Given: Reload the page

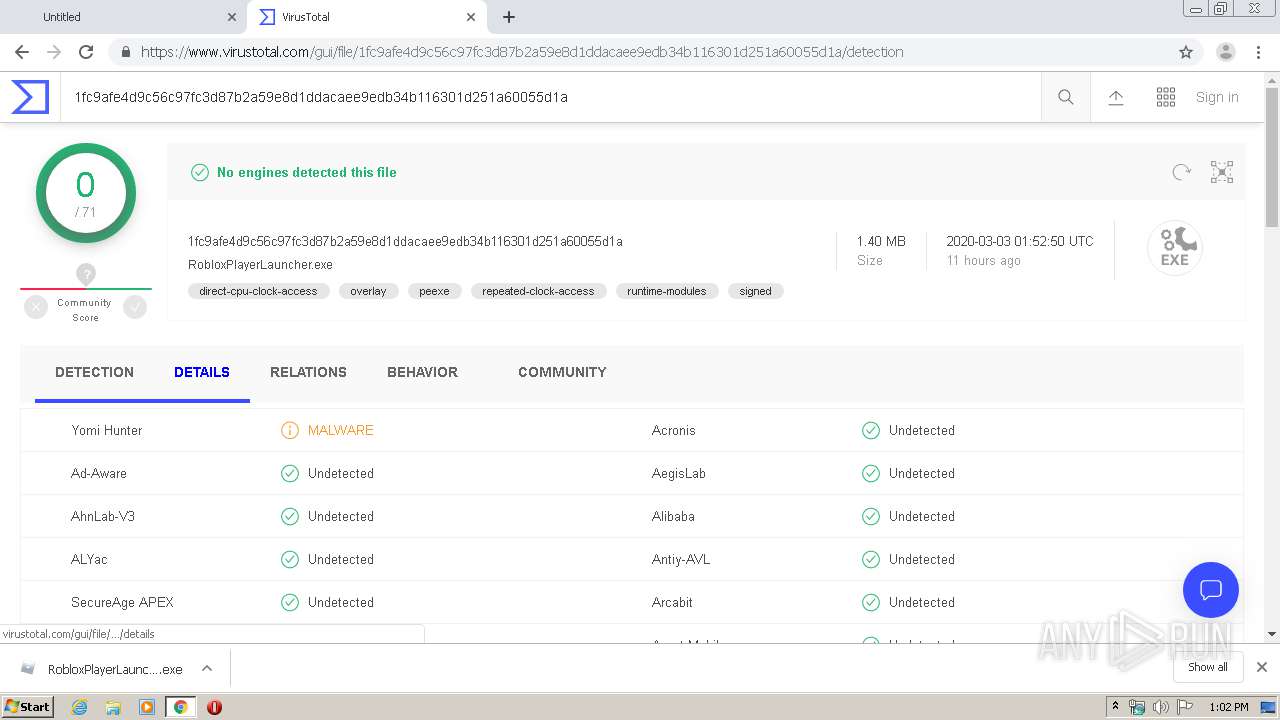Looking at the screenshot, I should click(86, 52).
